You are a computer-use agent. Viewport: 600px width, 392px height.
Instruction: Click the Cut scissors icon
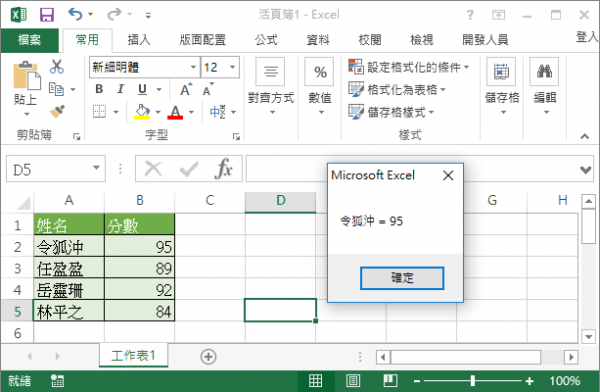click(57, 67)
